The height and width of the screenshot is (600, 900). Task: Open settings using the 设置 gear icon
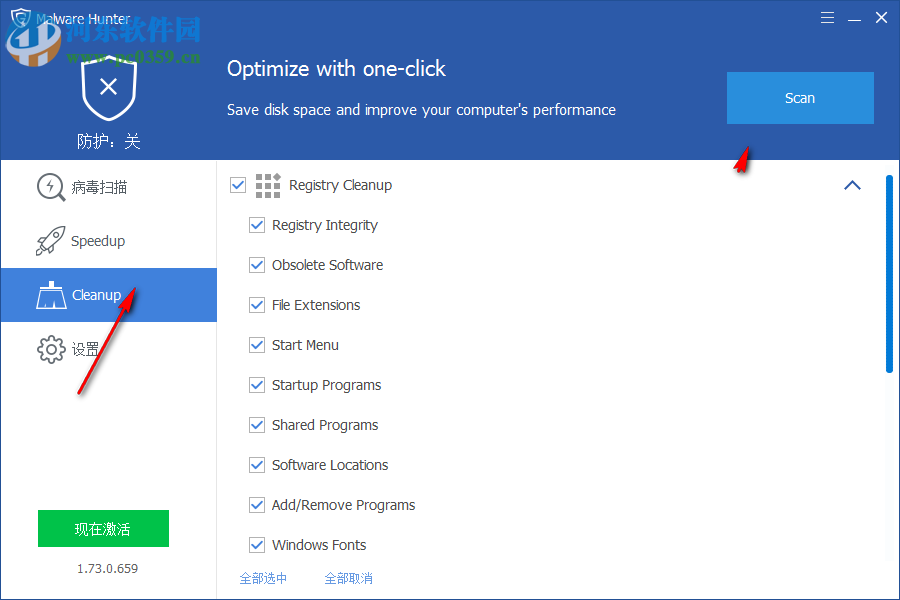click(51, 348)
